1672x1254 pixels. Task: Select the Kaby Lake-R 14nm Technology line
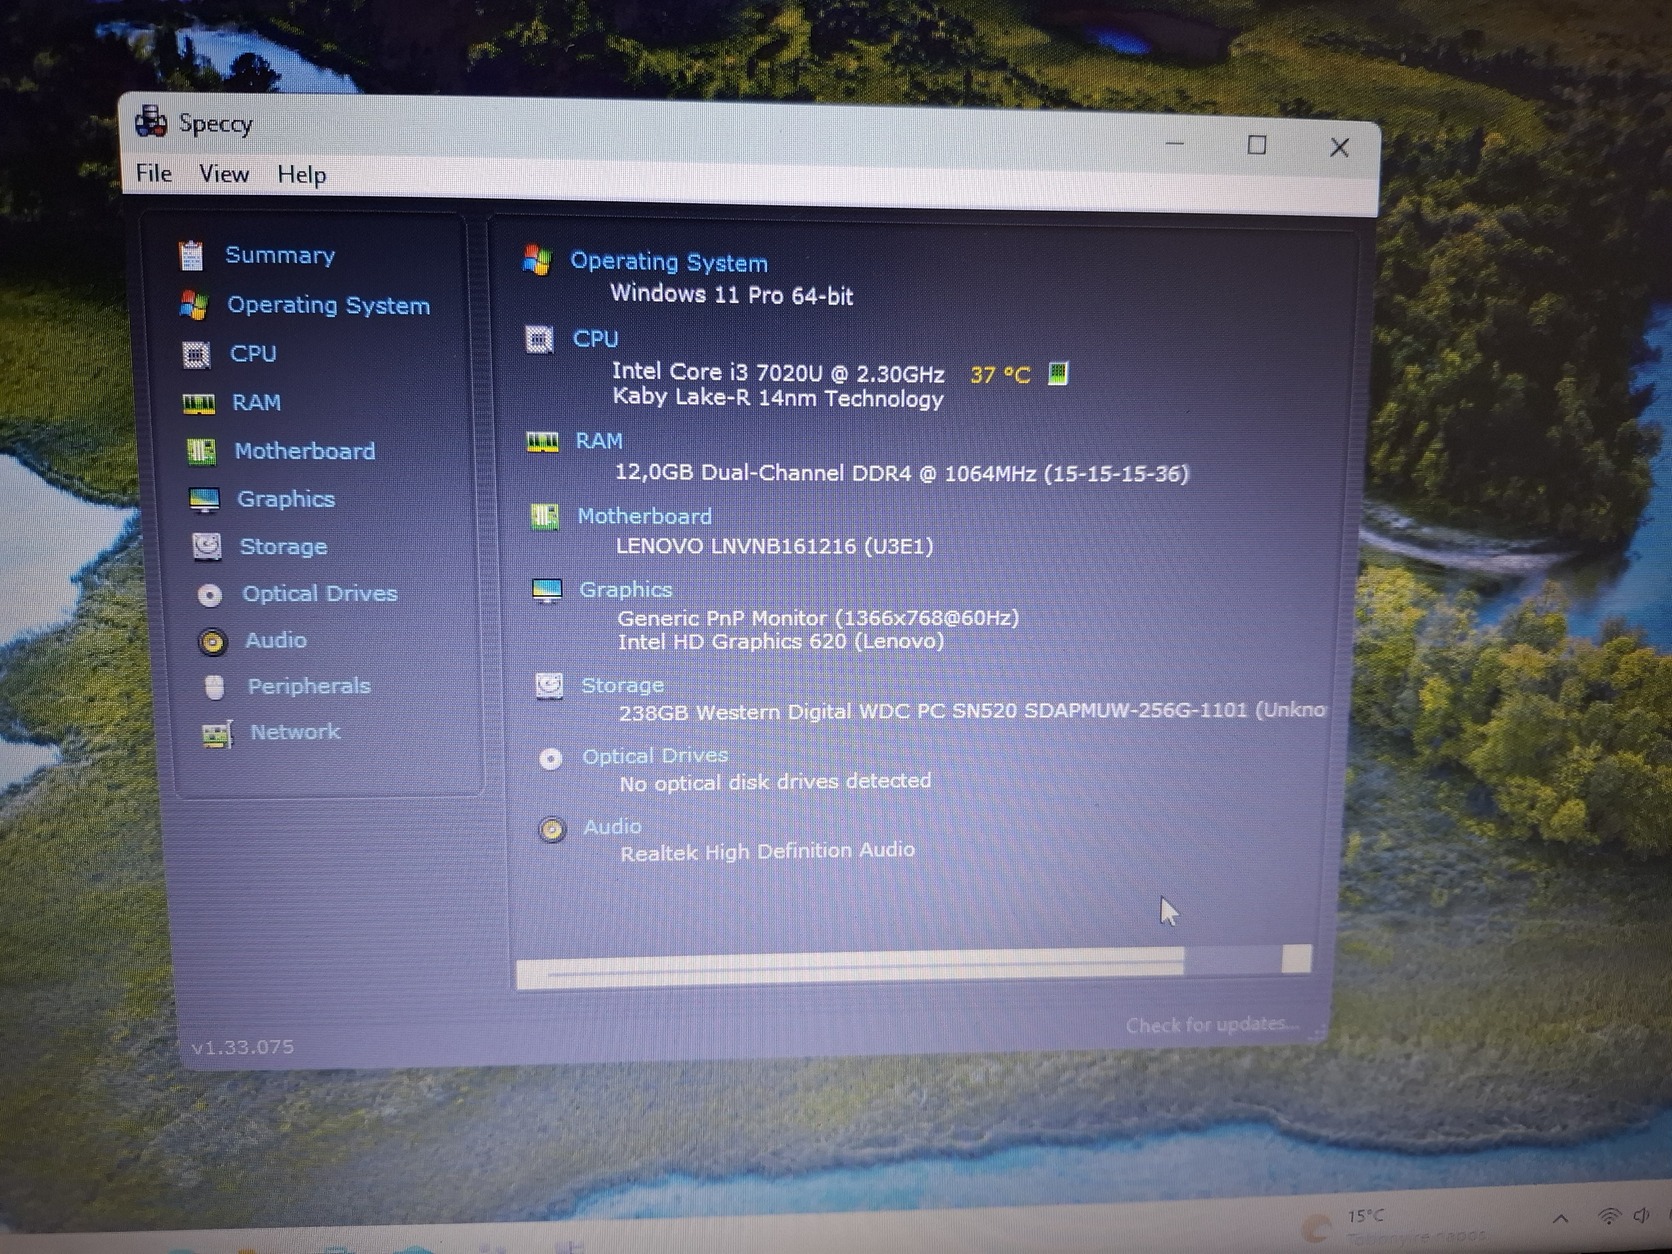[778, 398]
